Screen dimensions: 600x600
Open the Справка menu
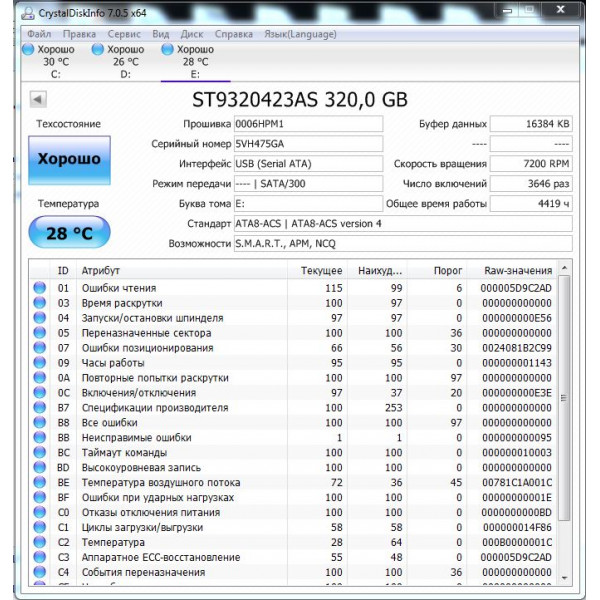point(234,34)
